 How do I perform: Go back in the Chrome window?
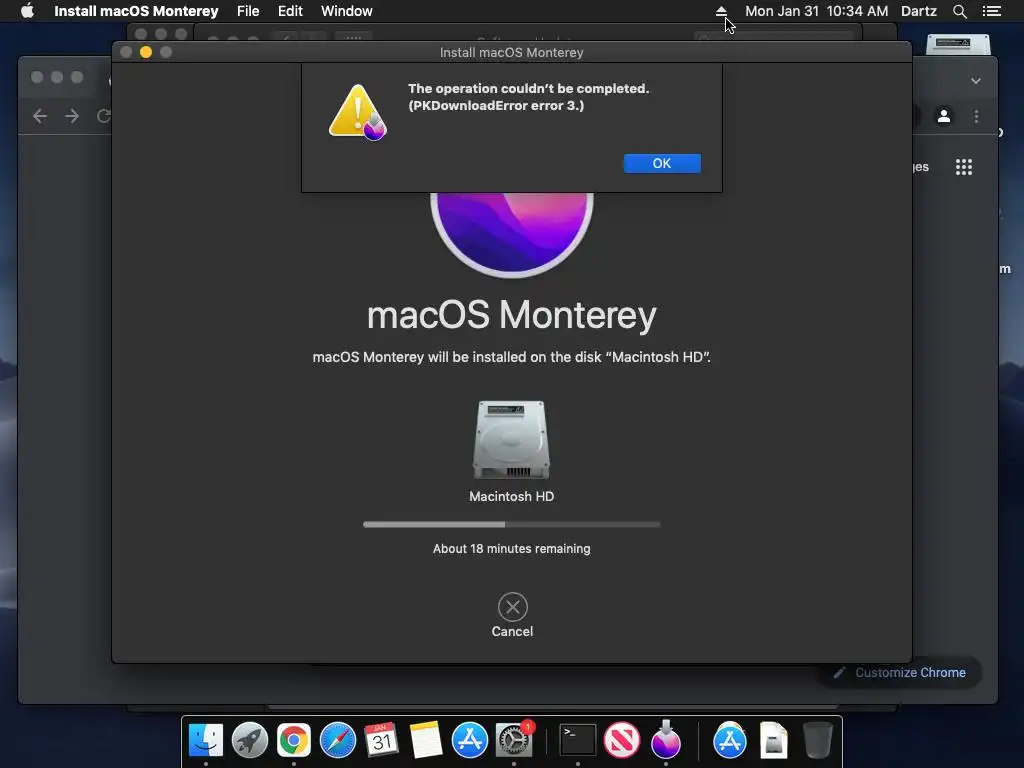tap(40, 116)
